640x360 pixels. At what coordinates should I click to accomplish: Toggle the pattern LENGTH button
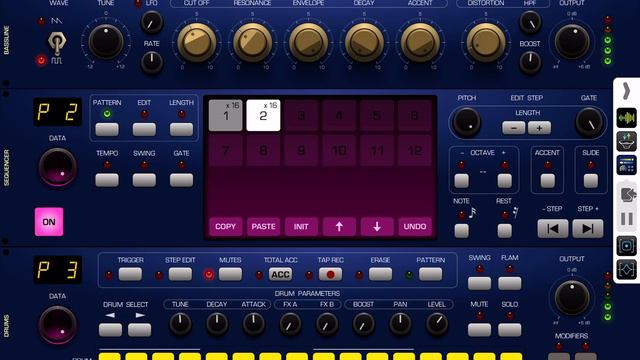click(181, 129)
